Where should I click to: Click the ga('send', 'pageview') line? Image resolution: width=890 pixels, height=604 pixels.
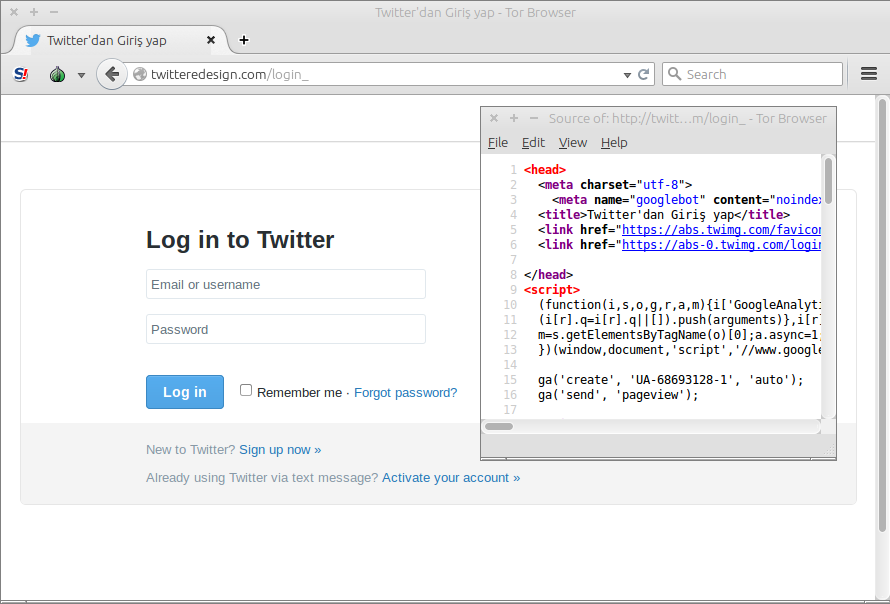pos(618,395)
